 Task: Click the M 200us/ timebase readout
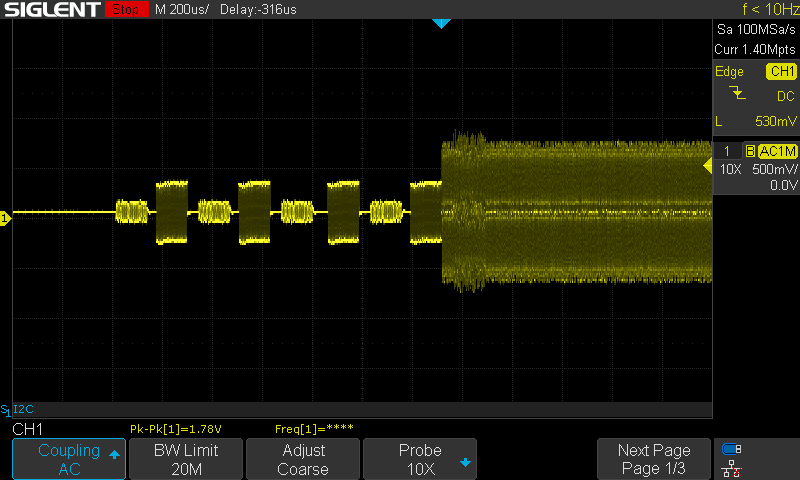[x=182, y=9]
